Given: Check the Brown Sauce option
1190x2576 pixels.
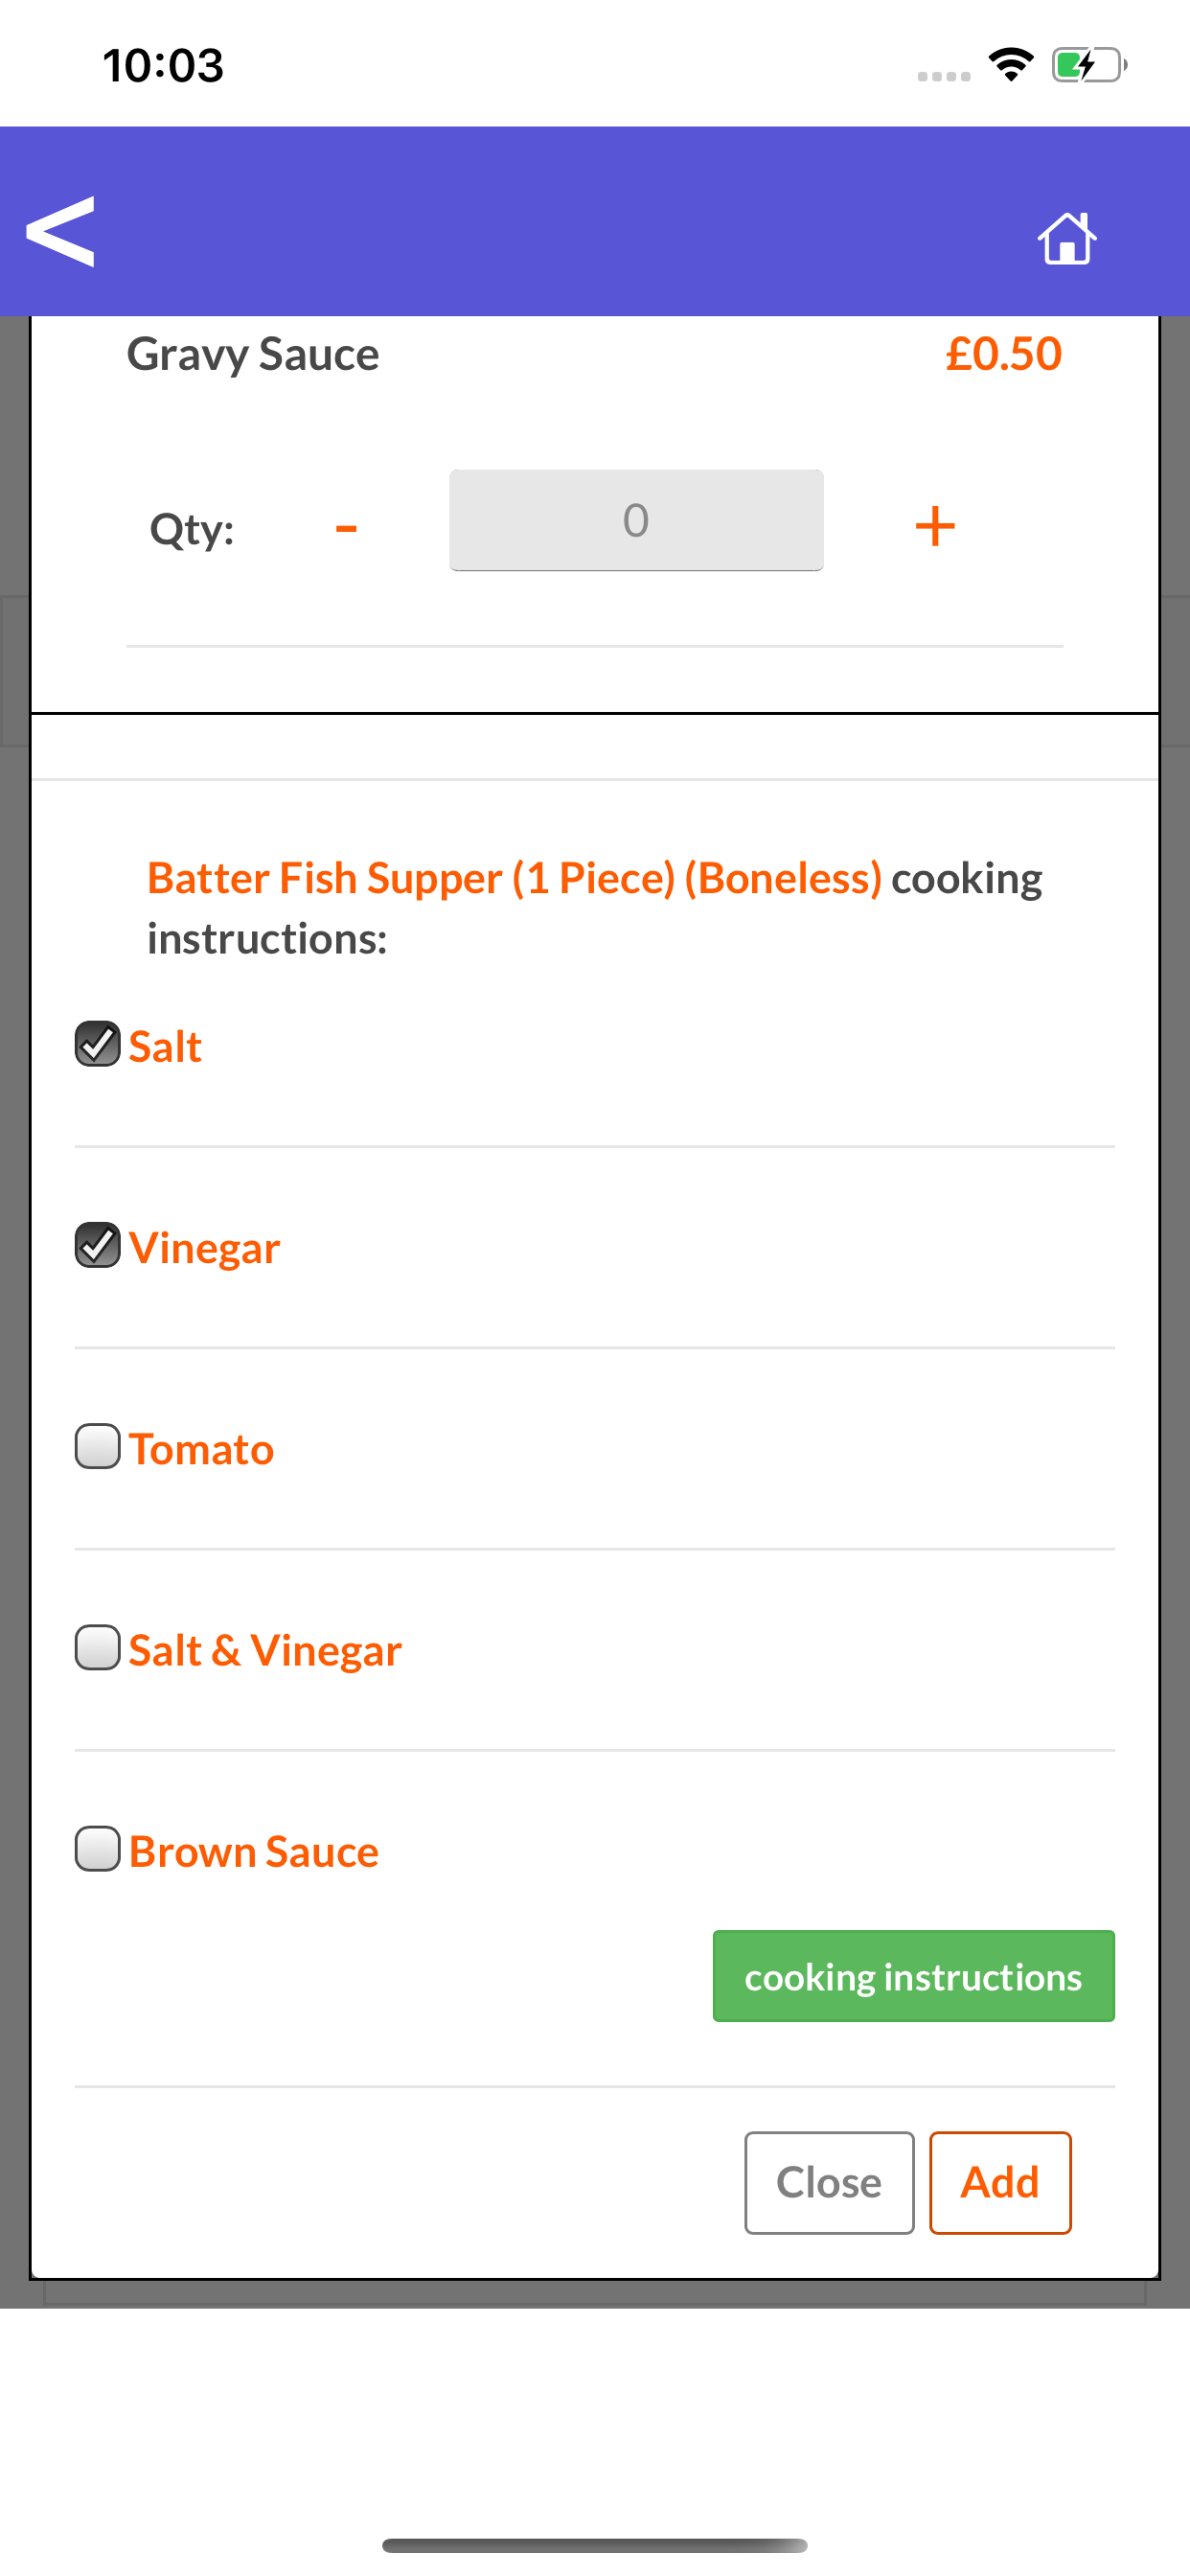Looking at the screenshot, I should (98, 1848).
